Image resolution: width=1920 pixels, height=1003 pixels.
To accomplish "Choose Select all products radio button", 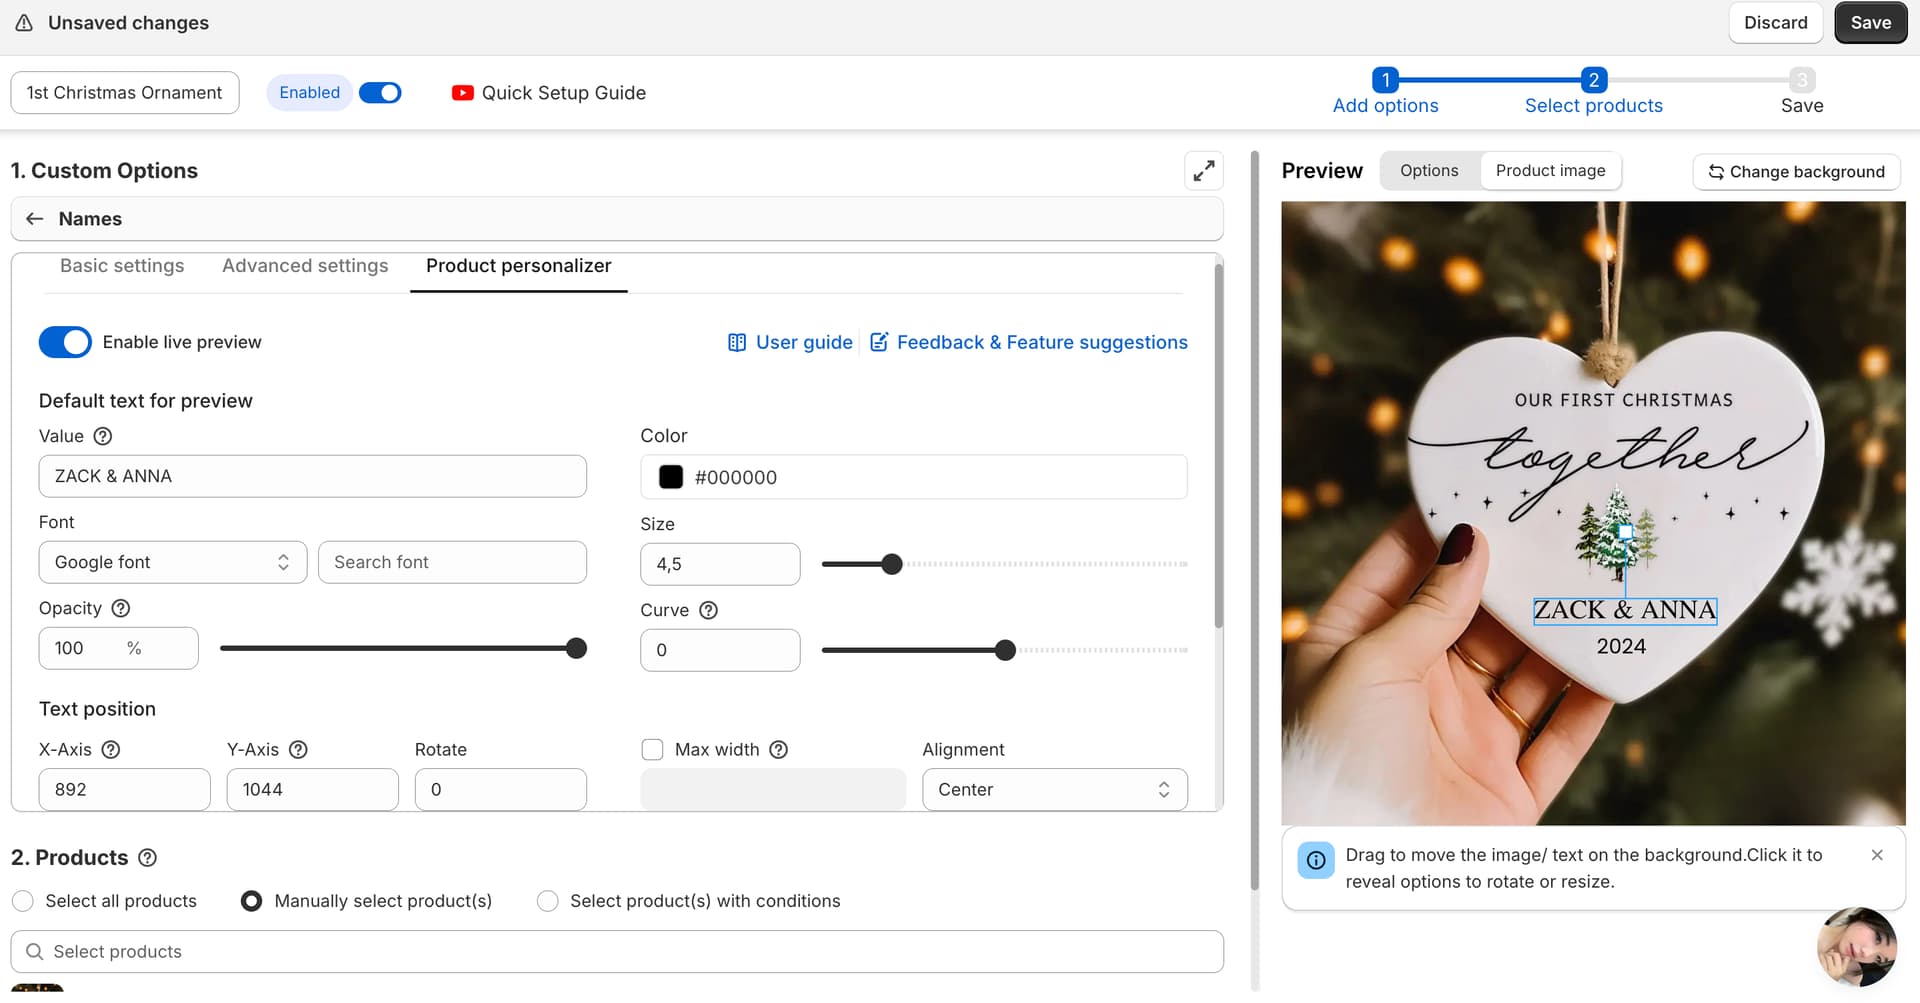I will tap(23, 901).
